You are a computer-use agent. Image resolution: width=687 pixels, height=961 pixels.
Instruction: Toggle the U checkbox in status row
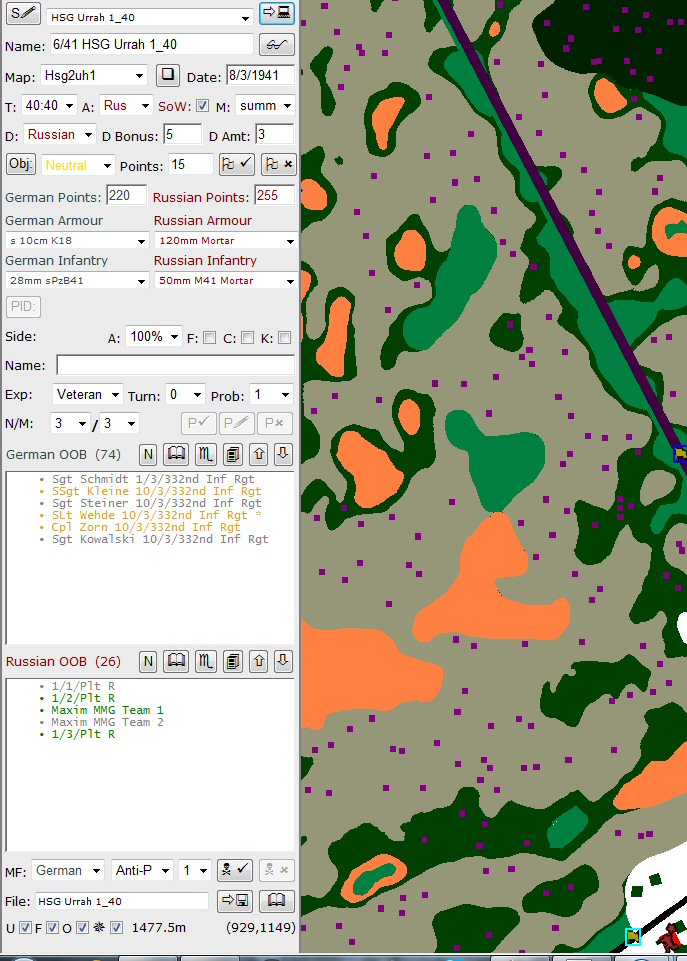click(25, 928)
